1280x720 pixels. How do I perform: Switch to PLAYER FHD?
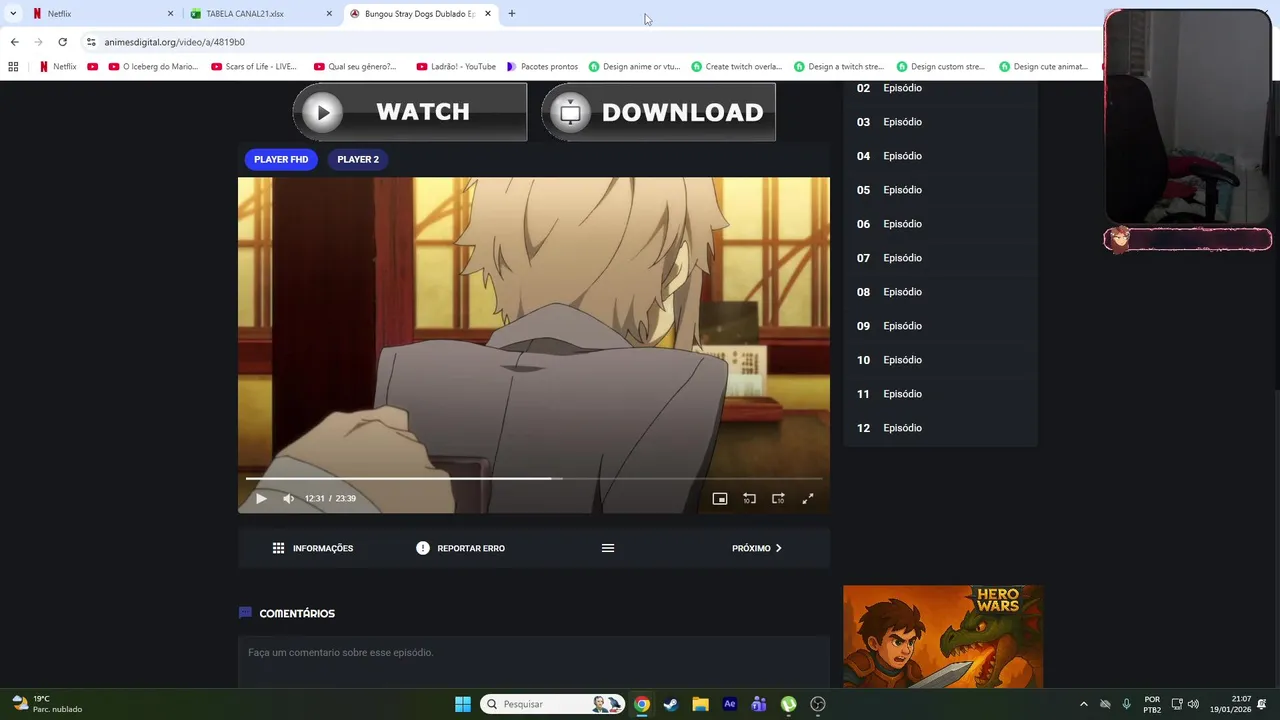point(281,159)
